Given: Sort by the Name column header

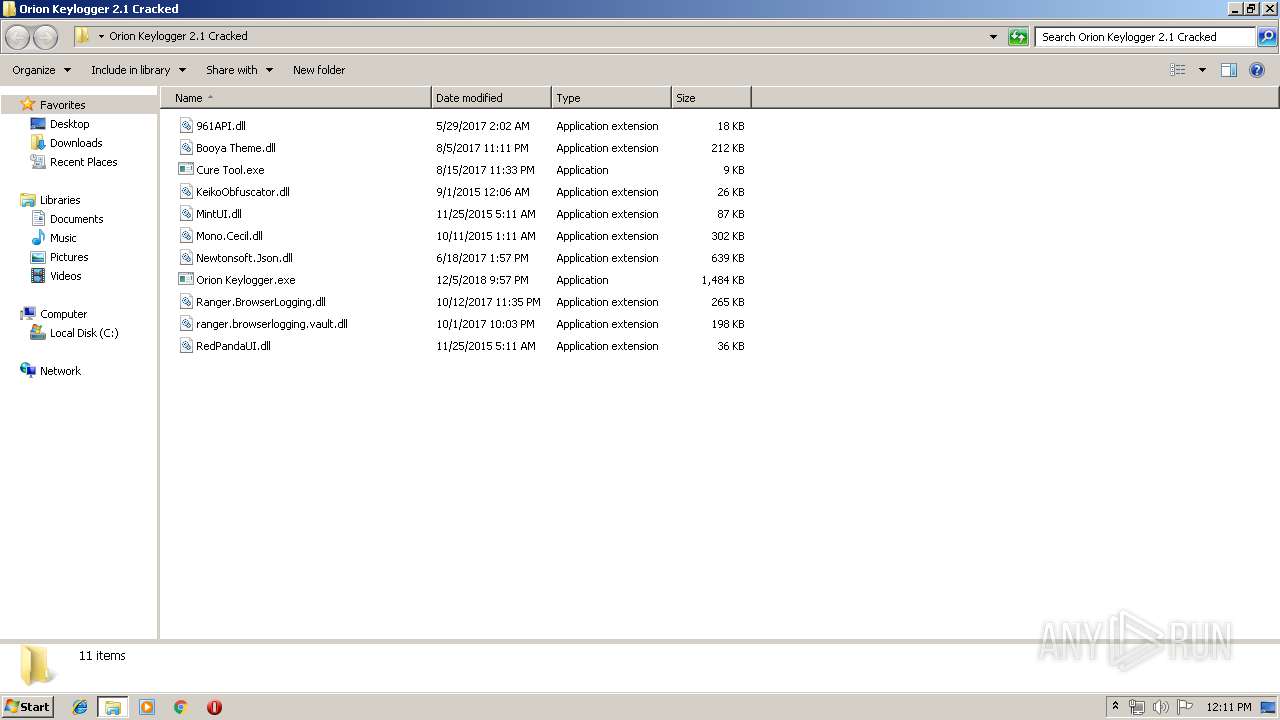Looking at the screenshot, I should point(296,98).
